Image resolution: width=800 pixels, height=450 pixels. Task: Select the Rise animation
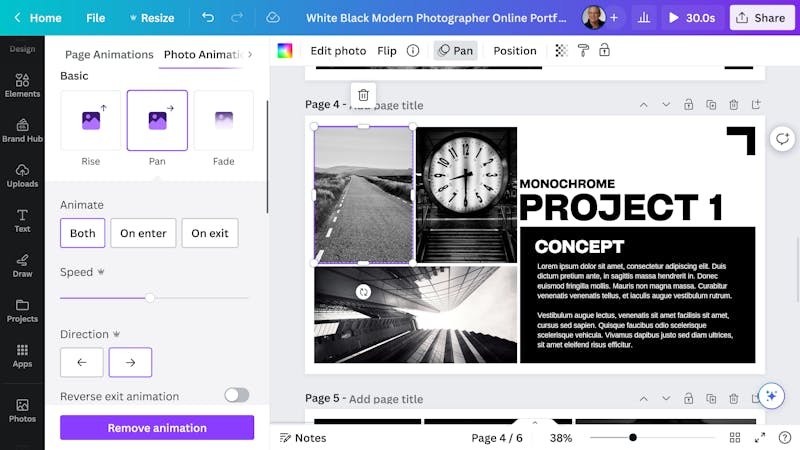tap(91, 120)
